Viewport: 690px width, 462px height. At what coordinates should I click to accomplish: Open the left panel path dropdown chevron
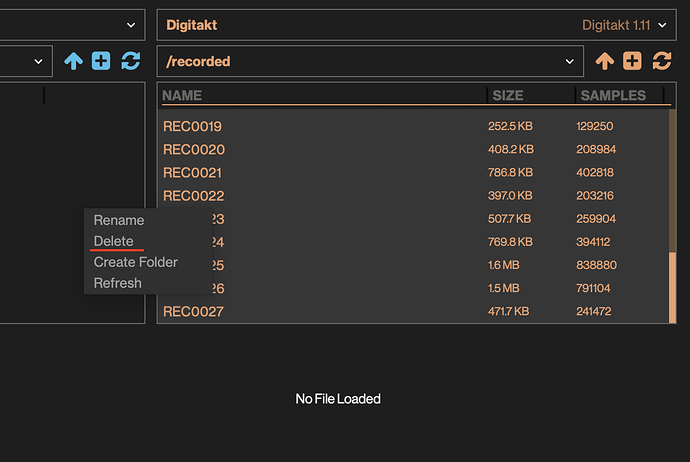click(38, 61)
